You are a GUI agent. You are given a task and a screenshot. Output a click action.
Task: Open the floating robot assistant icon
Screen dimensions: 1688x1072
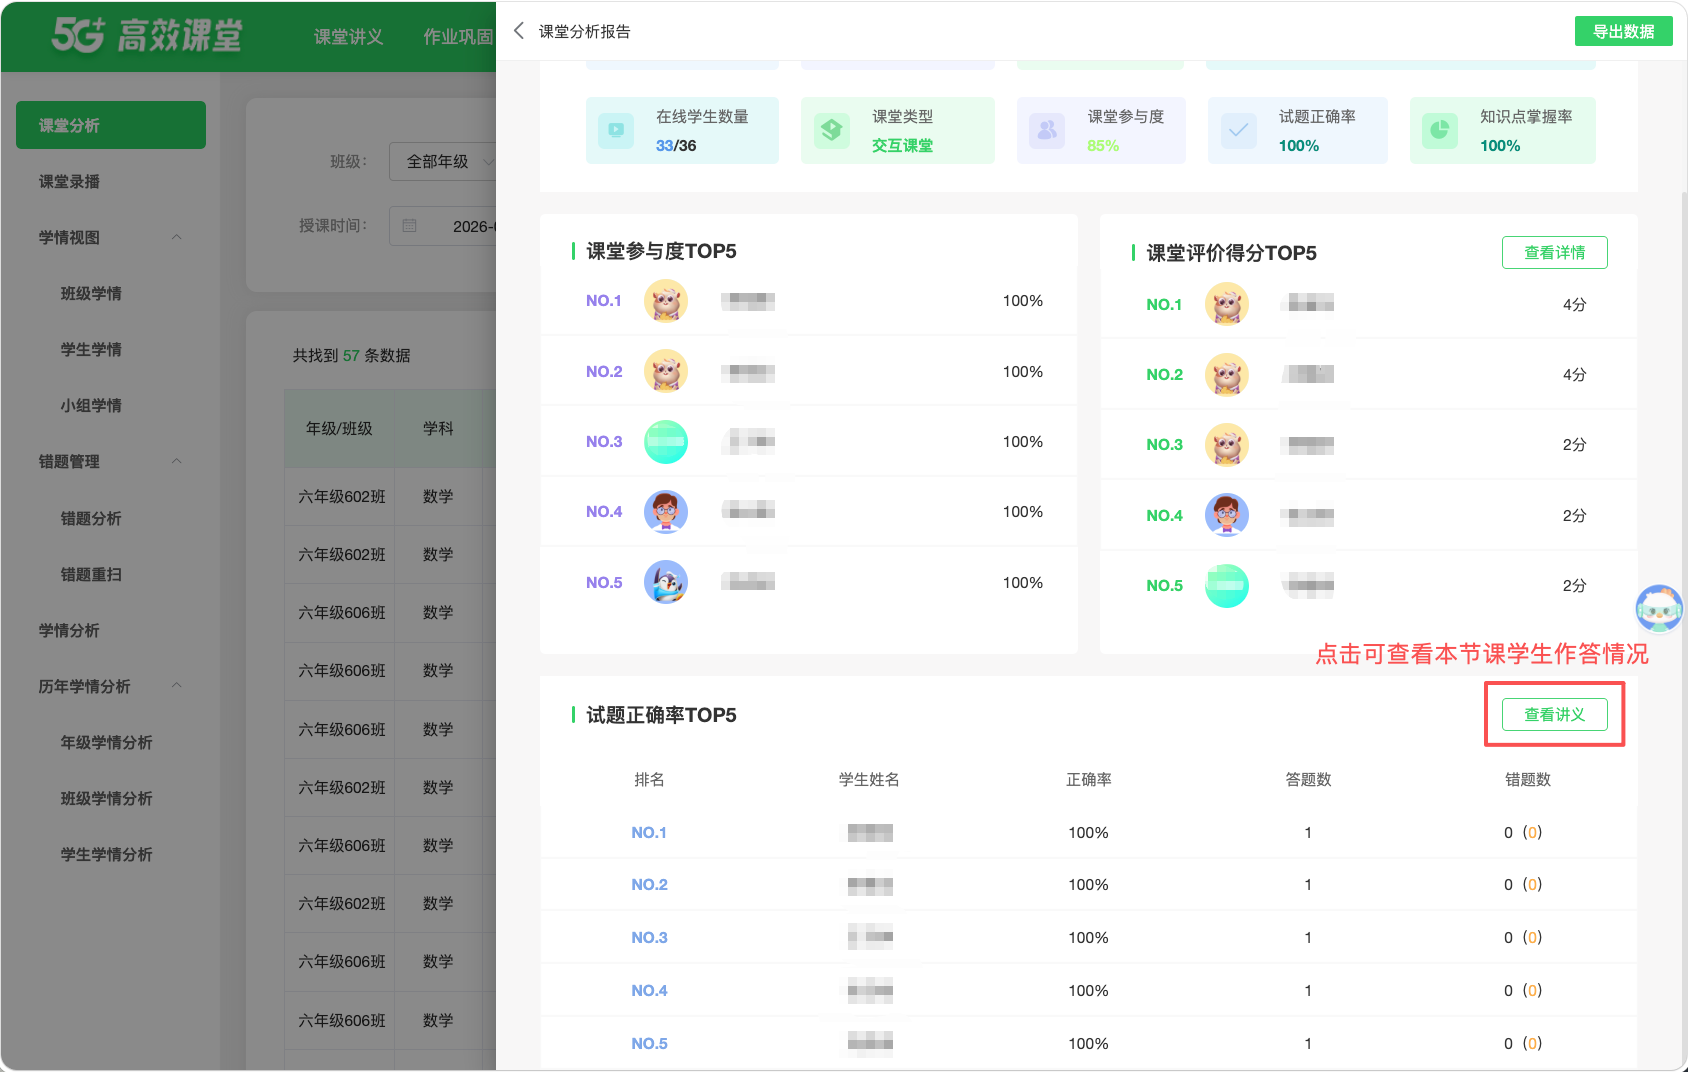click(1660, 608)
